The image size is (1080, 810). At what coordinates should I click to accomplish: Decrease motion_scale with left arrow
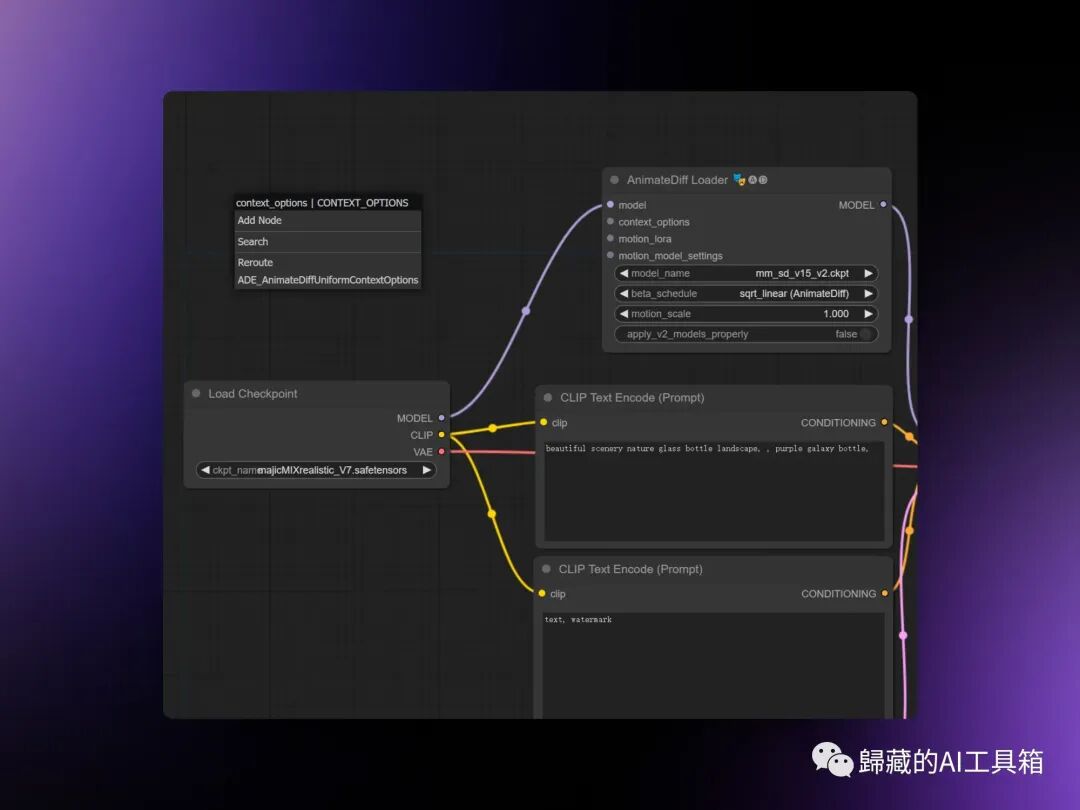(x=624, y=313)
